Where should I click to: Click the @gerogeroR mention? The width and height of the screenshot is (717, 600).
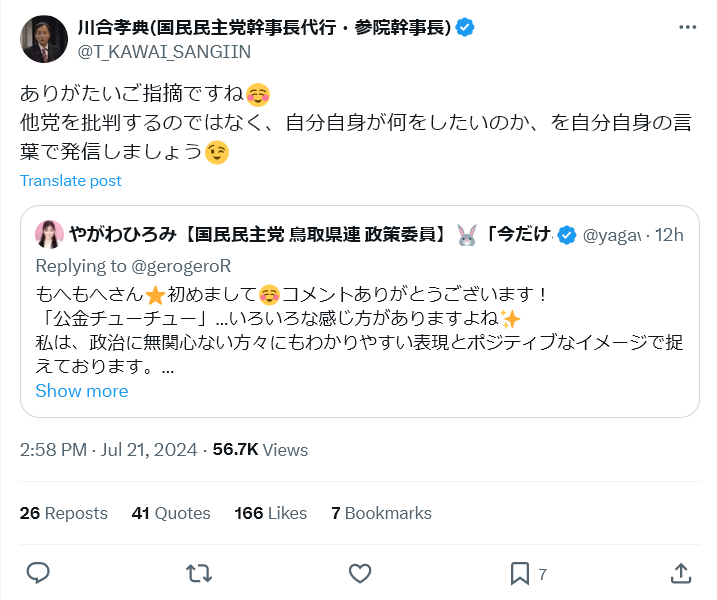[x=181, y=266]
